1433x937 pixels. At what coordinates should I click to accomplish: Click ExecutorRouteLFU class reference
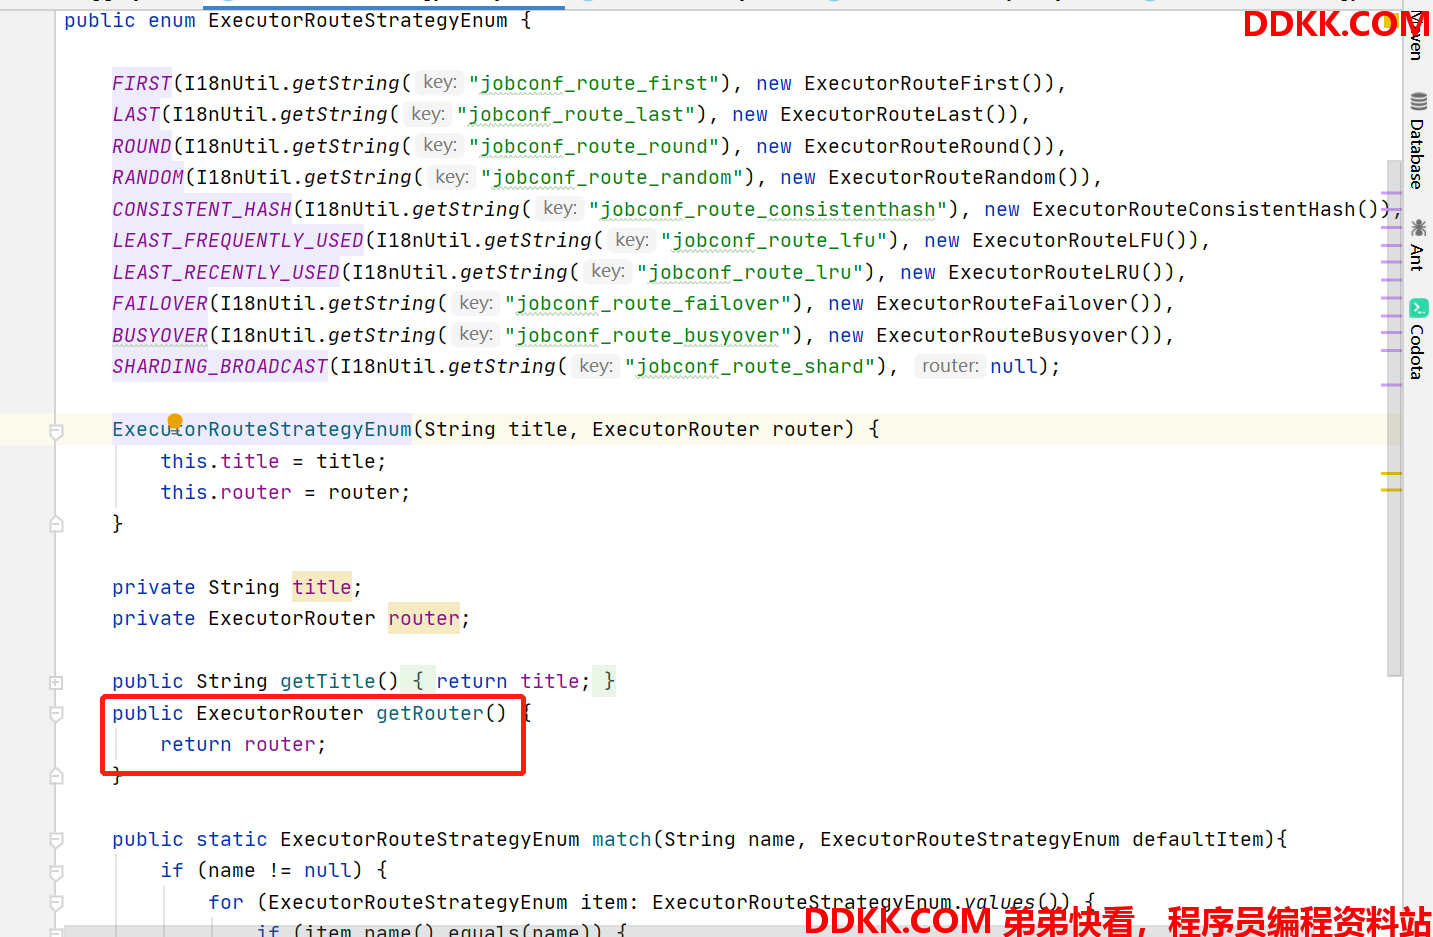pos(1068,240)
